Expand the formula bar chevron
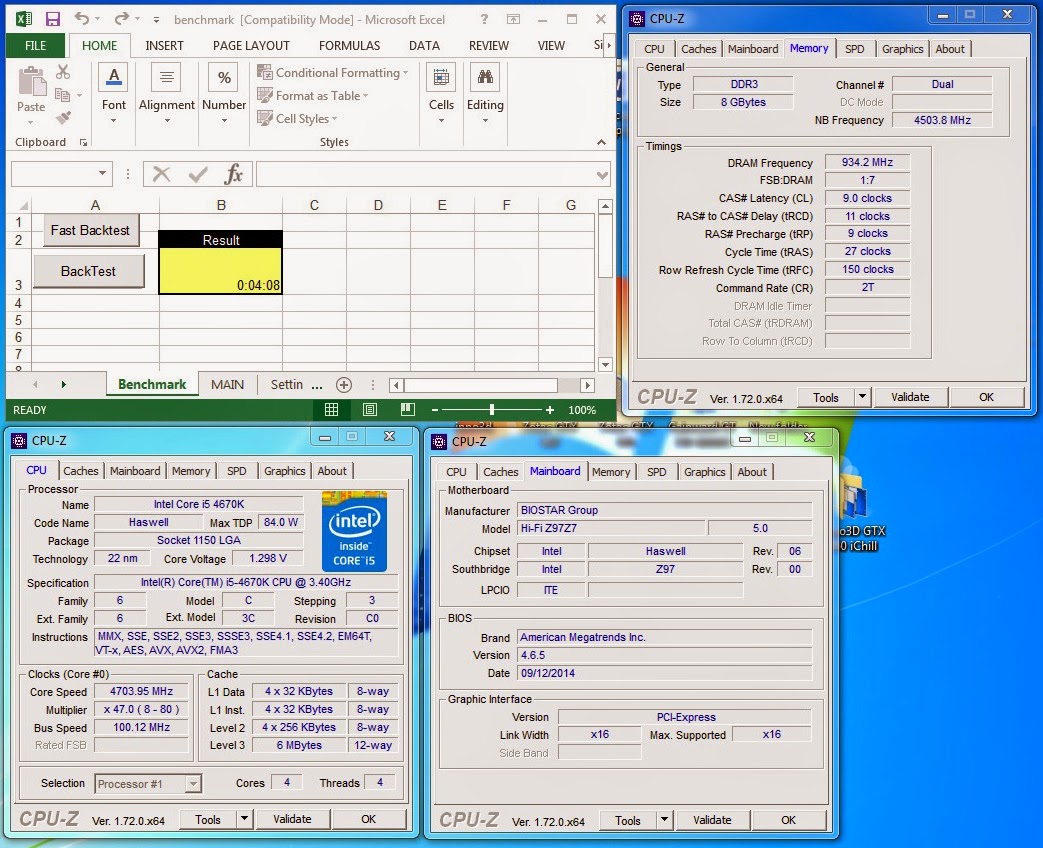 602,176
